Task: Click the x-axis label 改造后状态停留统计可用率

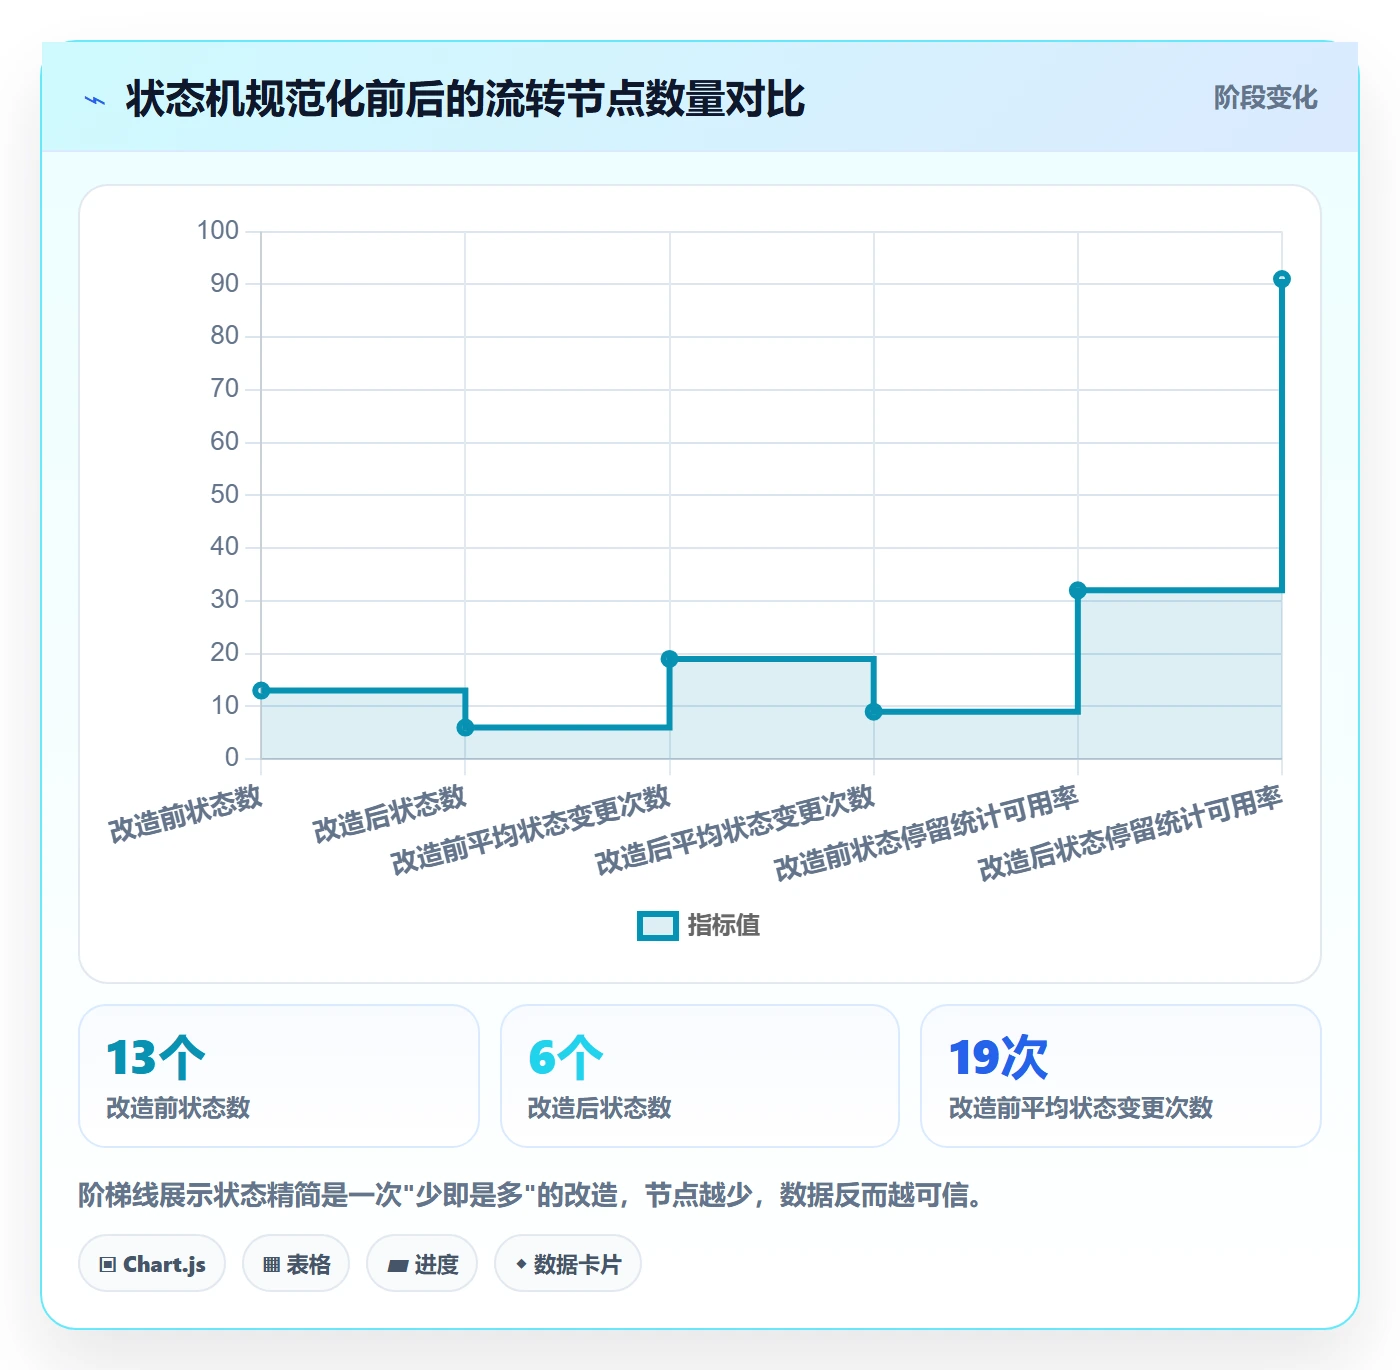Action: click(x=1130, y=833)
